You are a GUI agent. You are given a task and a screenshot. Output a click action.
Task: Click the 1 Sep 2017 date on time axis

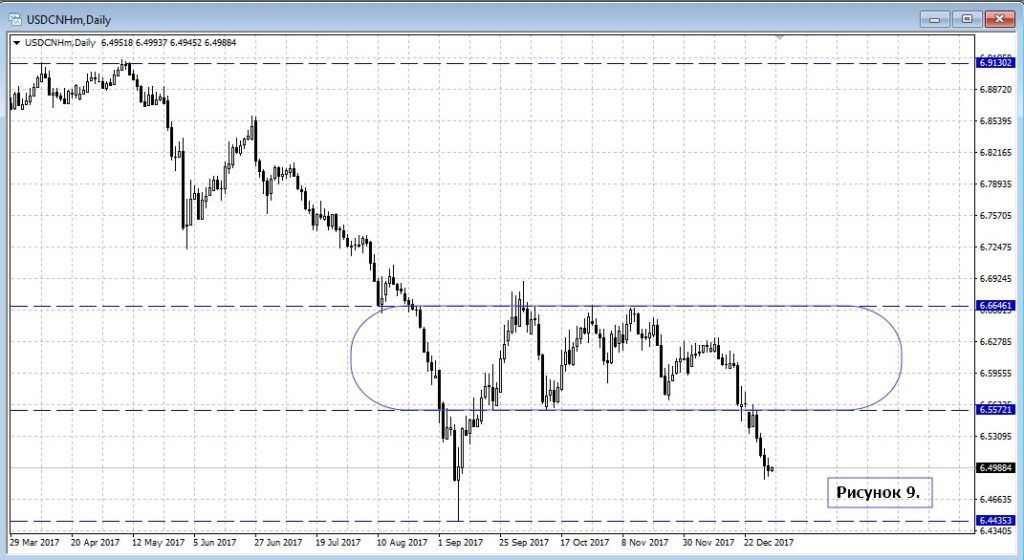(459, 543)
